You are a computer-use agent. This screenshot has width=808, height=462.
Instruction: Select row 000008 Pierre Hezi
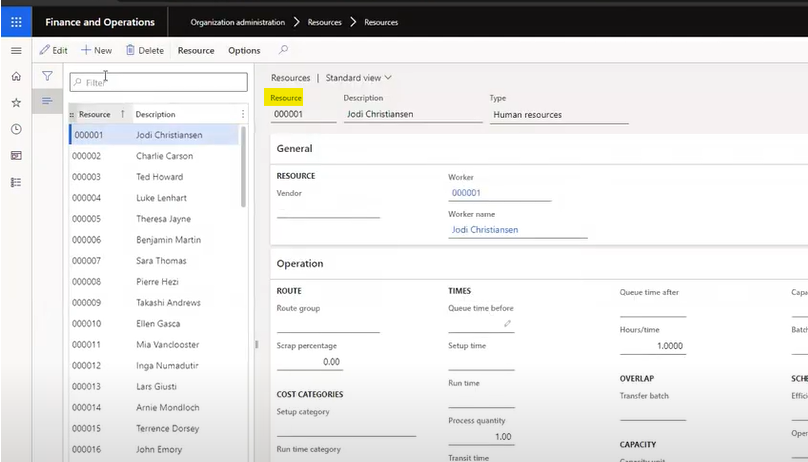(154, 282)
